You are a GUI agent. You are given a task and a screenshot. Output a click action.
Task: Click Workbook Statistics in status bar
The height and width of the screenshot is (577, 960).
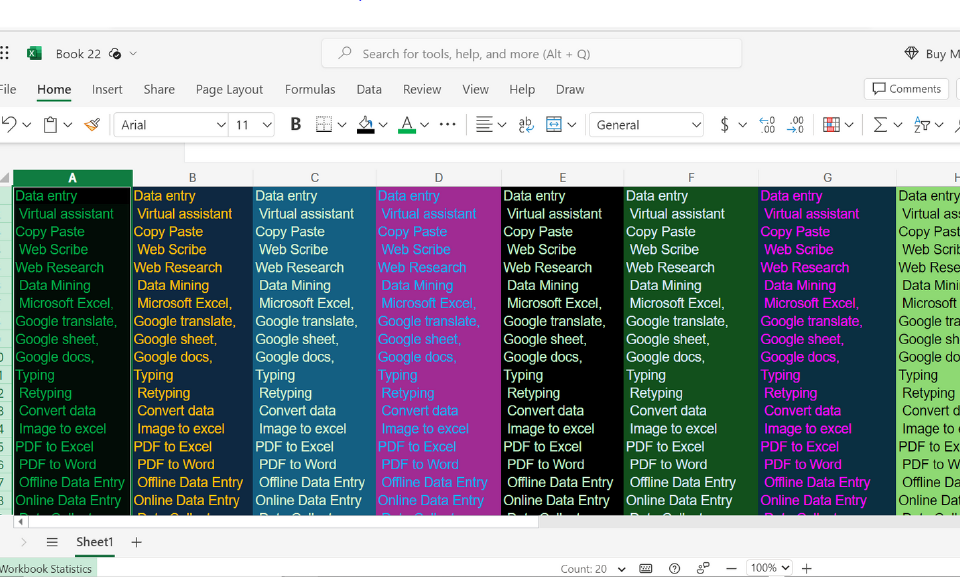46,569
